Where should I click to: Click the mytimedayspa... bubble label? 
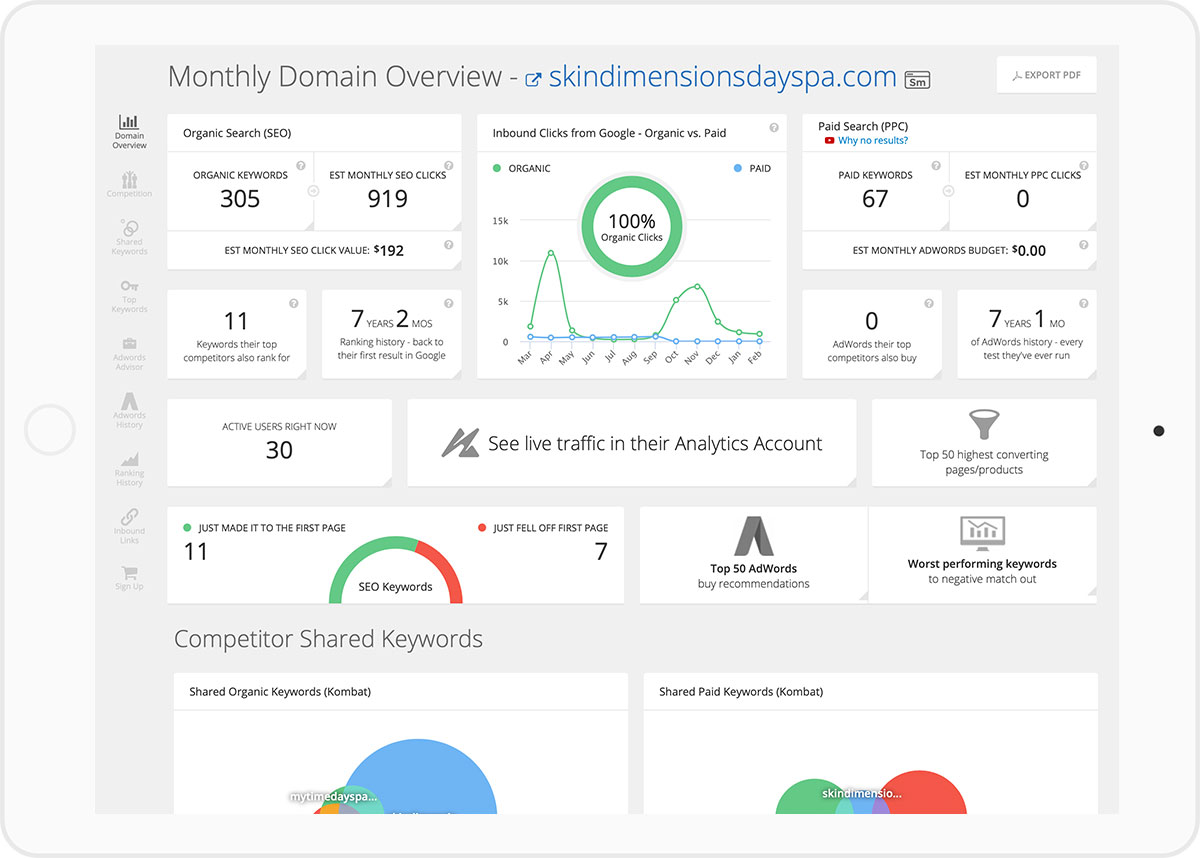click(334, 797)
